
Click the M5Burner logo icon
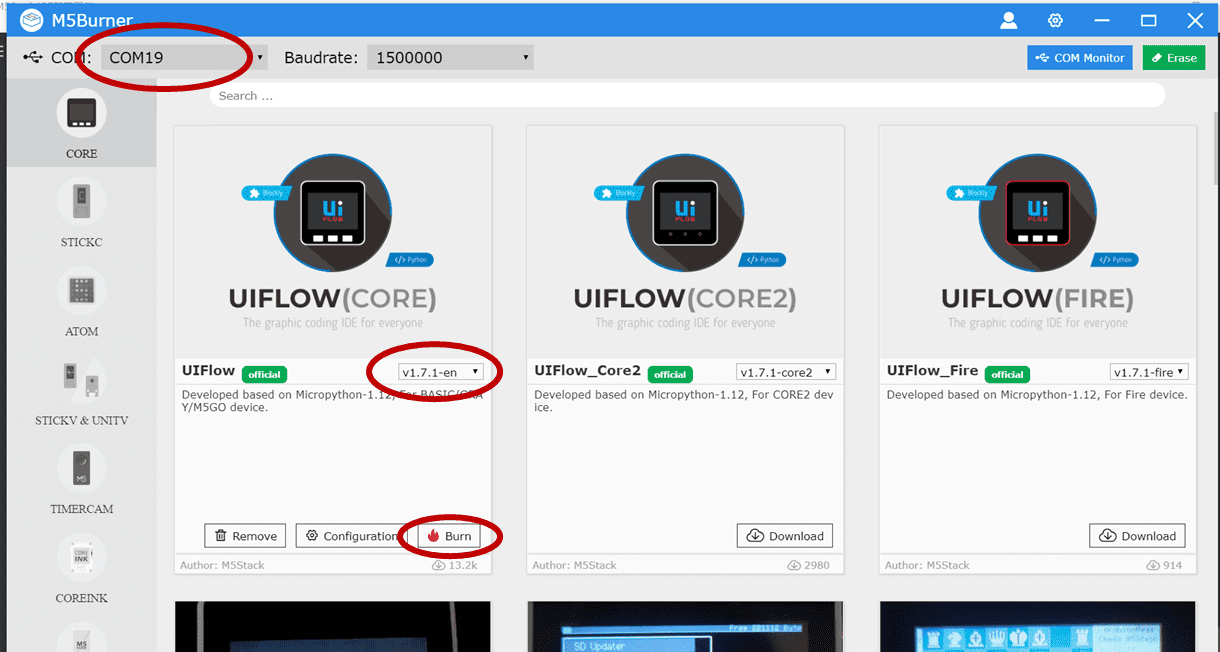(31, 20)
